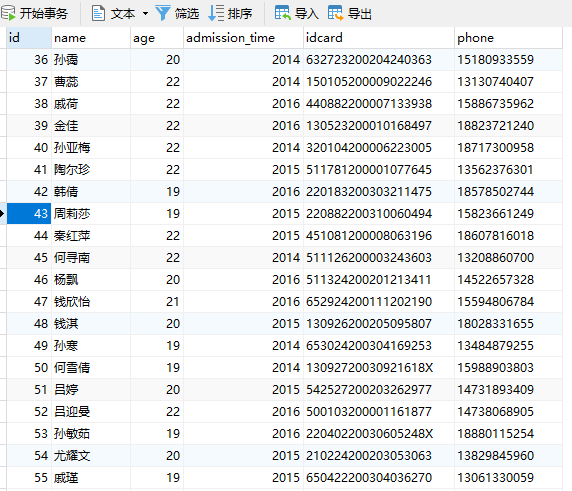Screen dimensions: 572x491
Task: Click the Import (导入) table icon
Action: pos(282,13)
